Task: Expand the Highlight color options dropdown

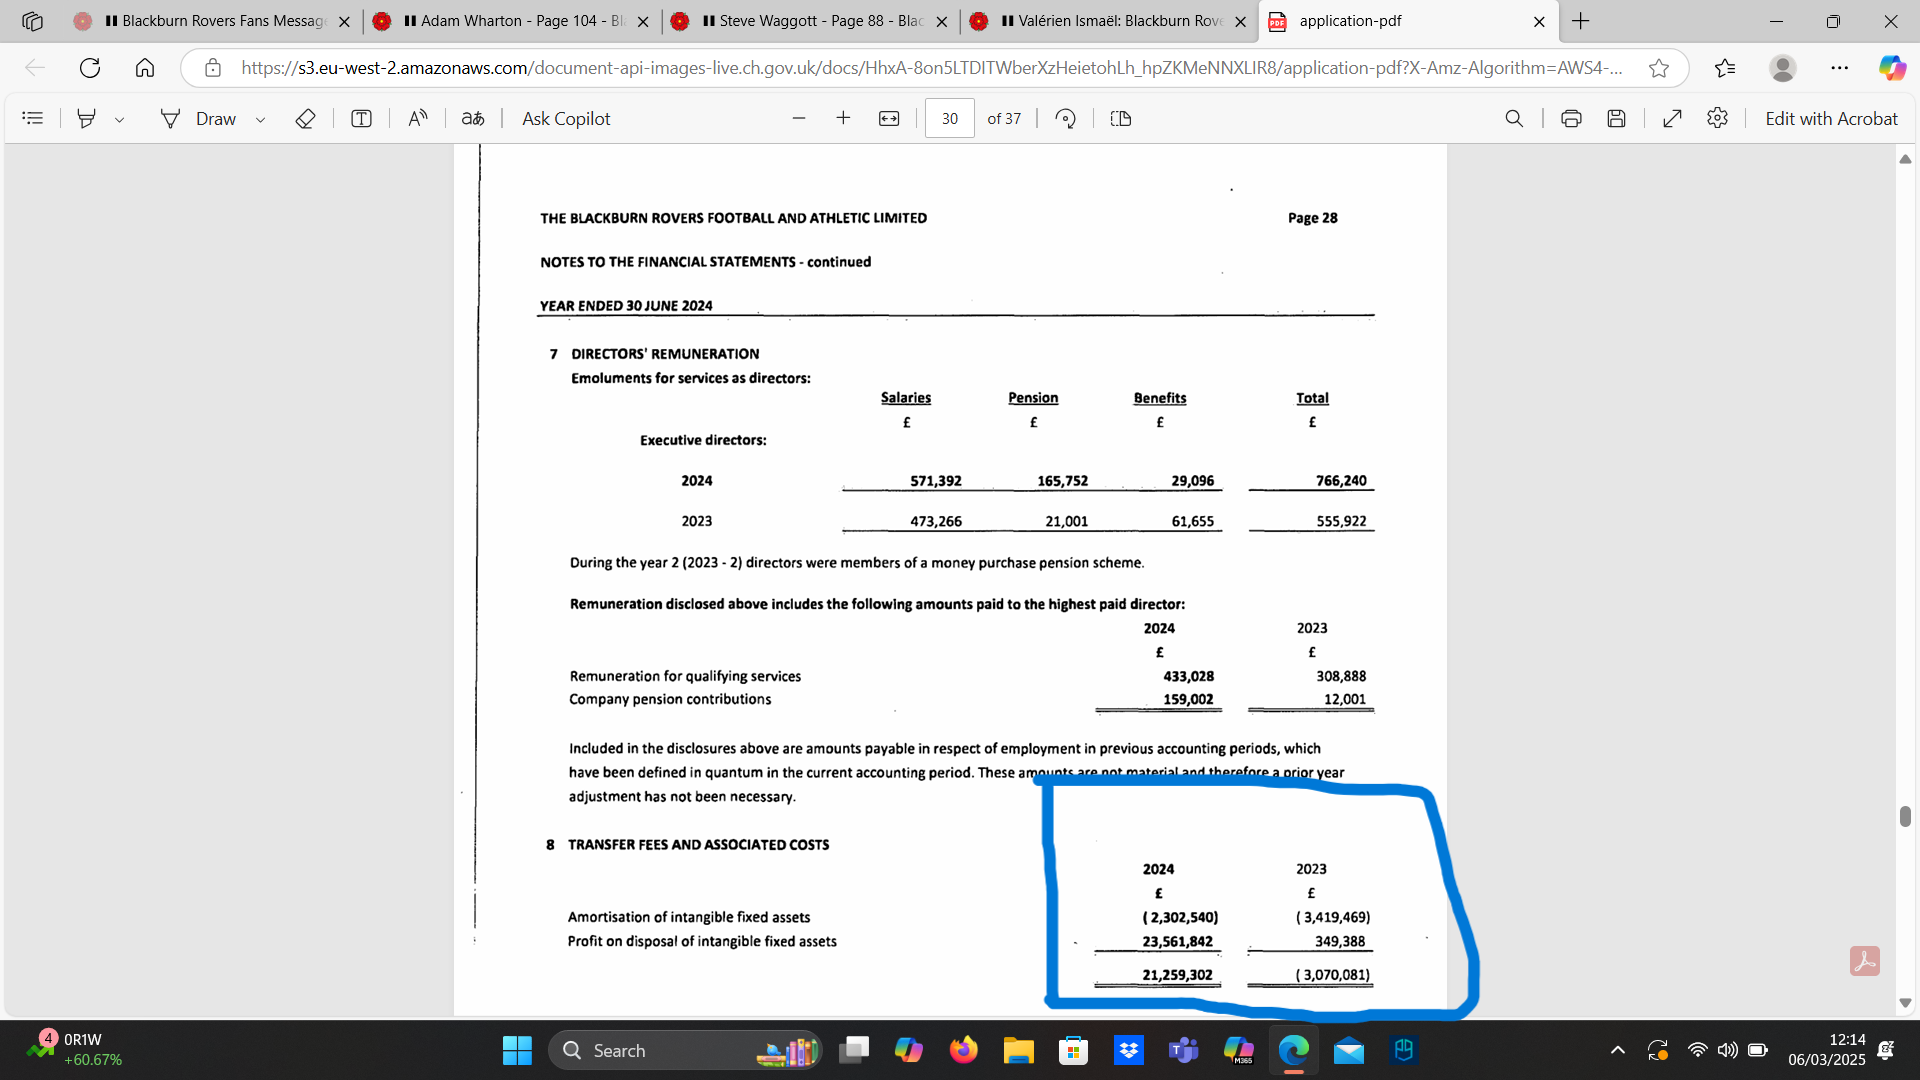Action: (x=119, y=119)
